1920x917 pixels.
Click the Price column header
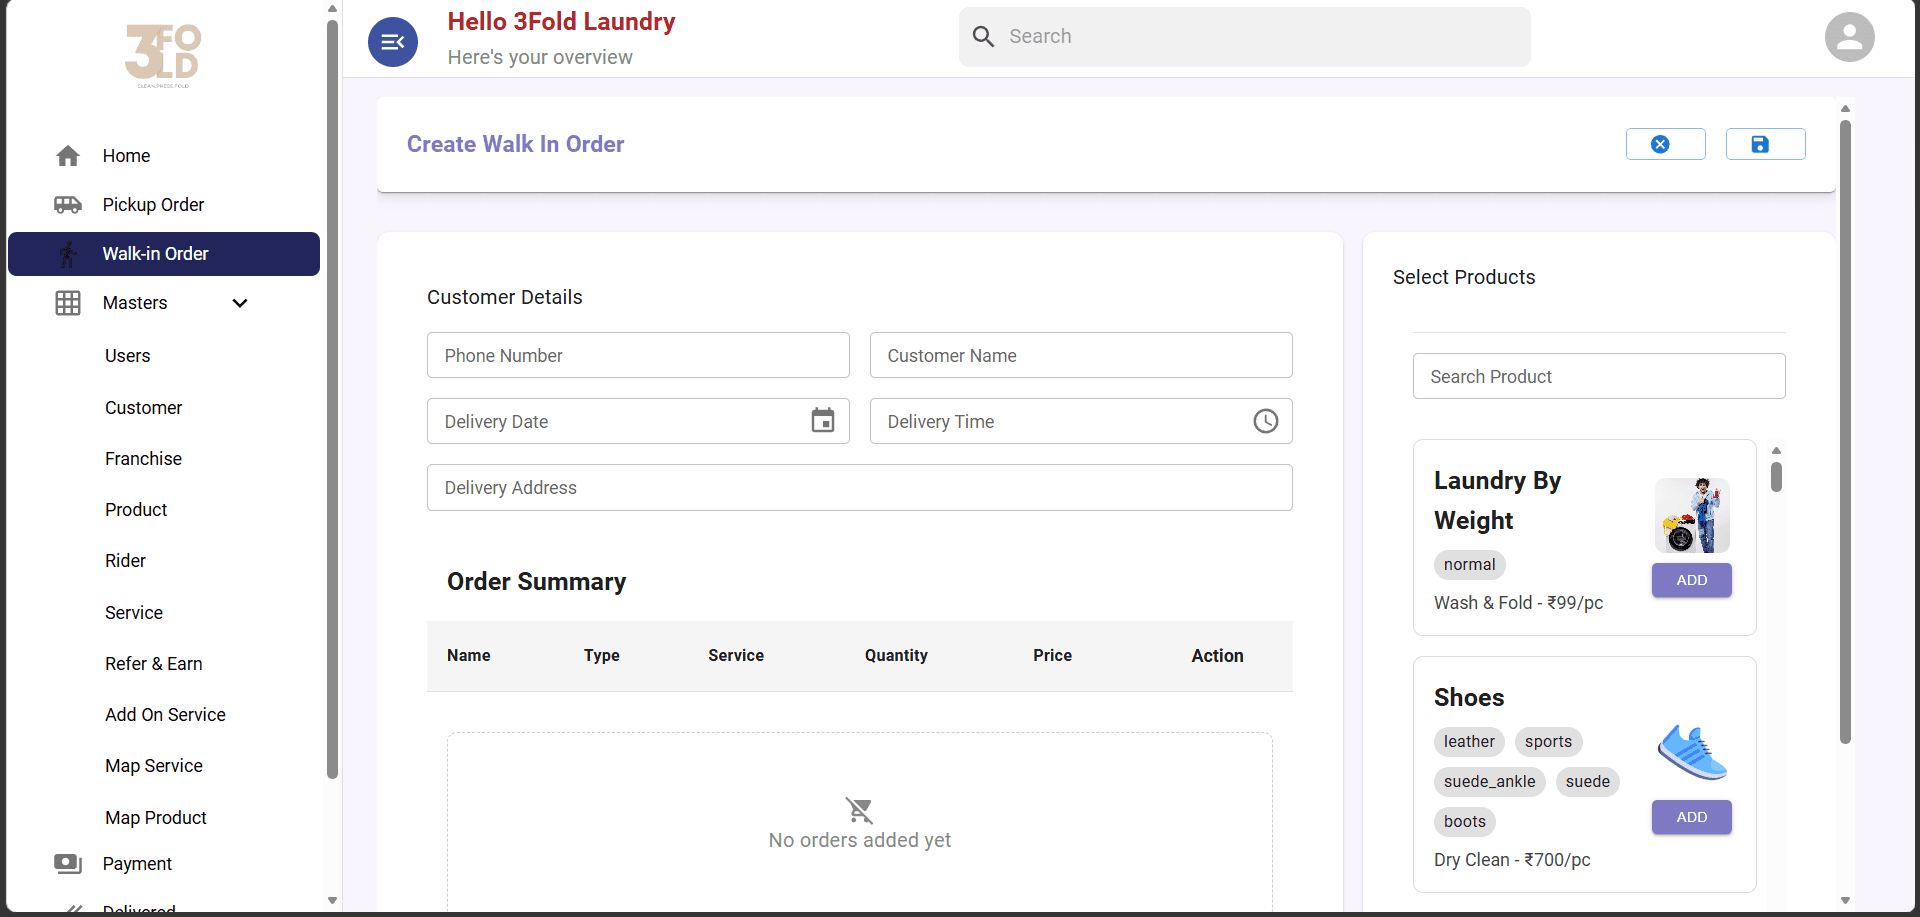1052,656
